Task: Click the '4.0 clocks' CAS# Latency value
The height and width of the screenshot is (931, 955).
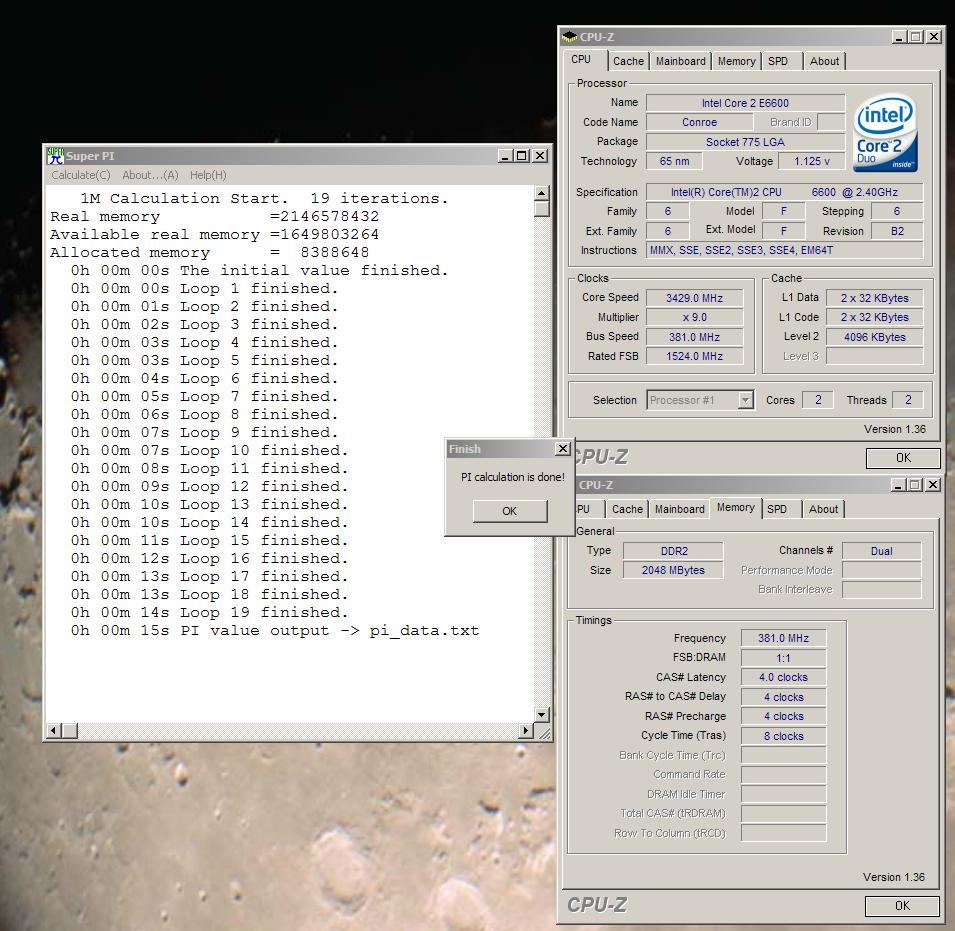Action: 783,677
